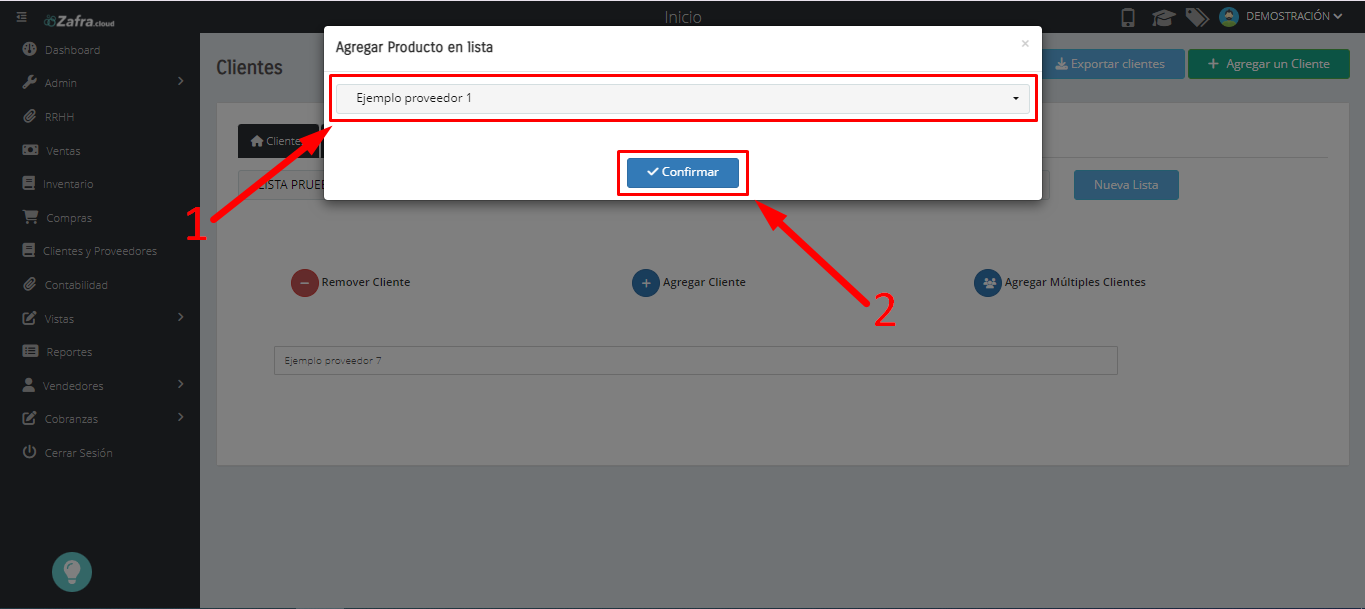The height and width of the screenshot is (609, 1365).
Task: Click the Exportar clientes button
Action: point(1111,64)
